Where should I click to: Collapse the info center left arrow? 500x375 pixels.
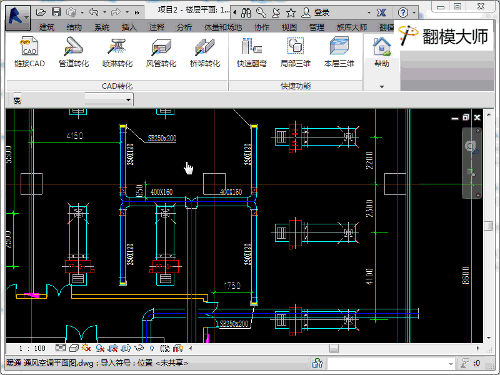[235, 13]
